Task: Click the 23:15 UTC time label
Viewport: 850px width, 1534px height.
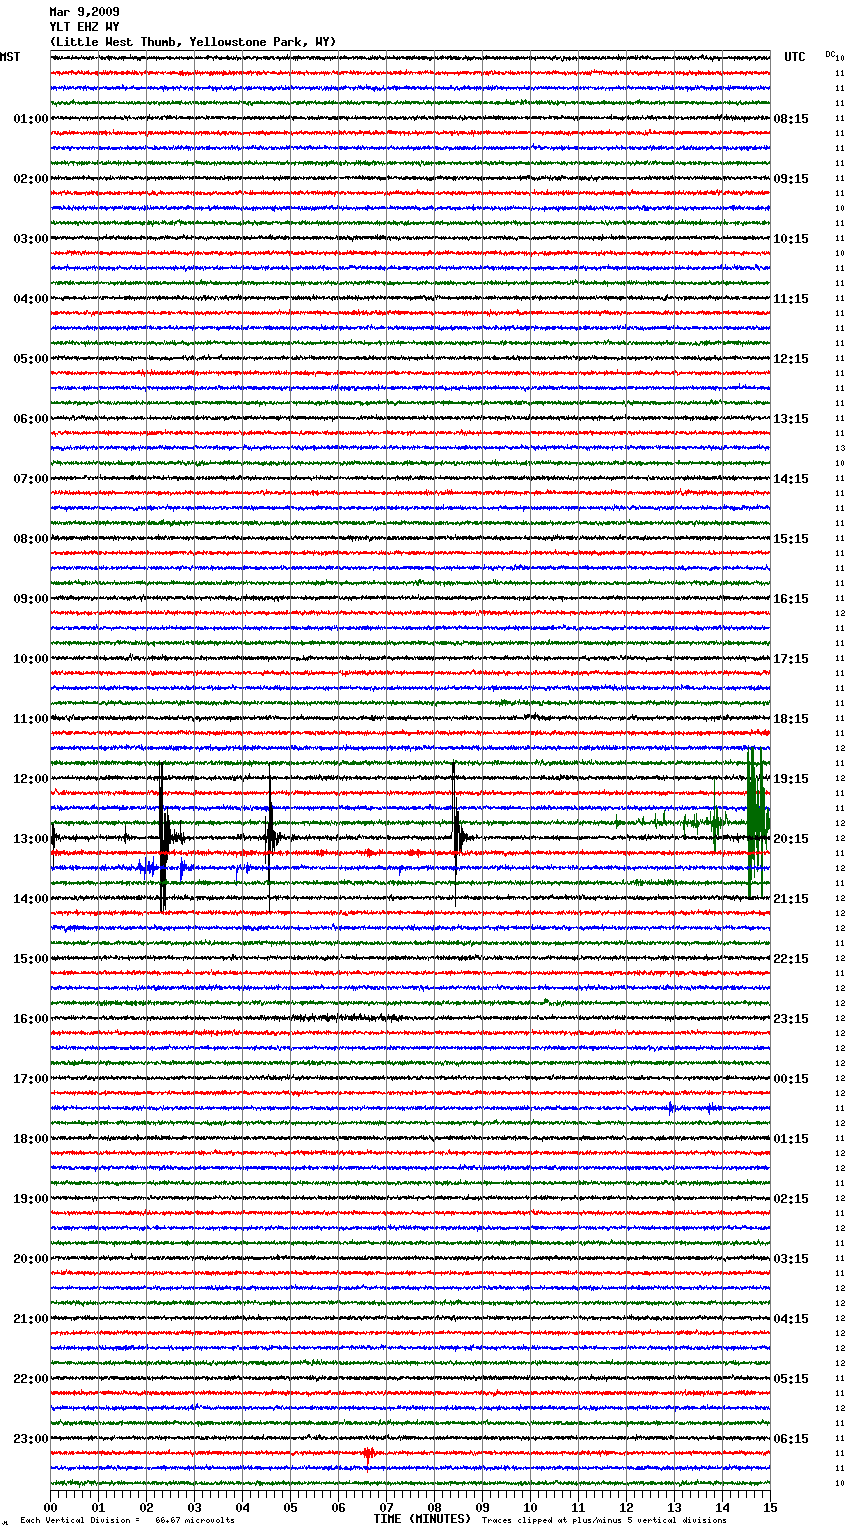Action: tap(791, 1019)
